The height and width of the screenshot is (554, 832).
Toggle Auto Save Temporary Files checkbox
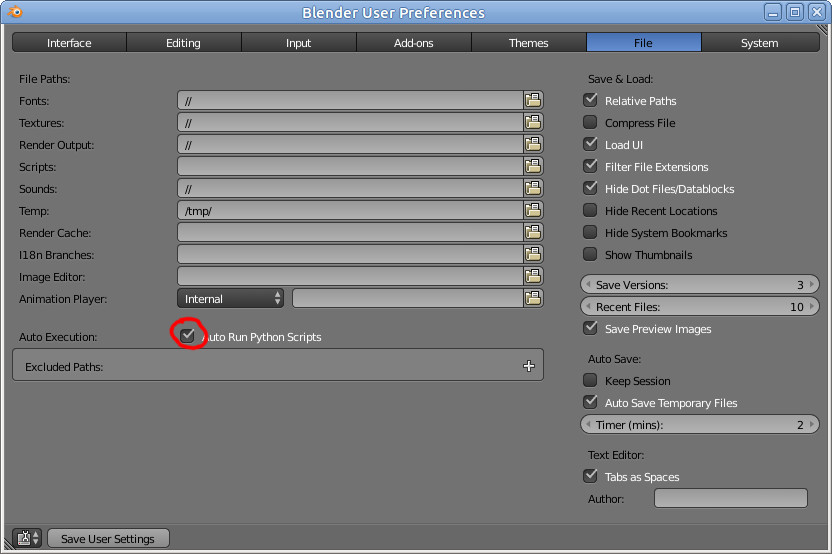590,402
